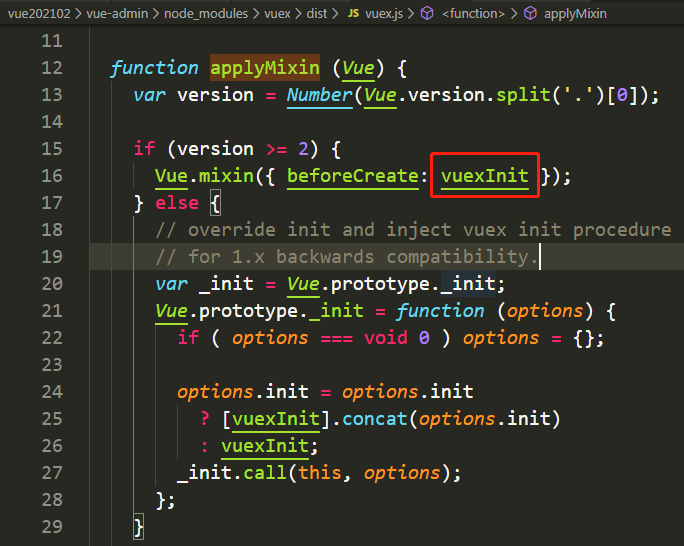The width and height of the screenshot is (684, 546).
Task: Click the mixin method on line 16
Action: click(x=226, y=176)
